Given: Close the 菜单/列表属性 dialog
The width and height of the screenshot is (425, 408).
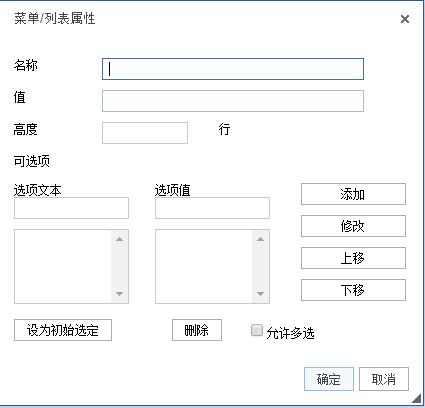Looking at the screenshot, I should pyautogui.click(x=405, y=19).
